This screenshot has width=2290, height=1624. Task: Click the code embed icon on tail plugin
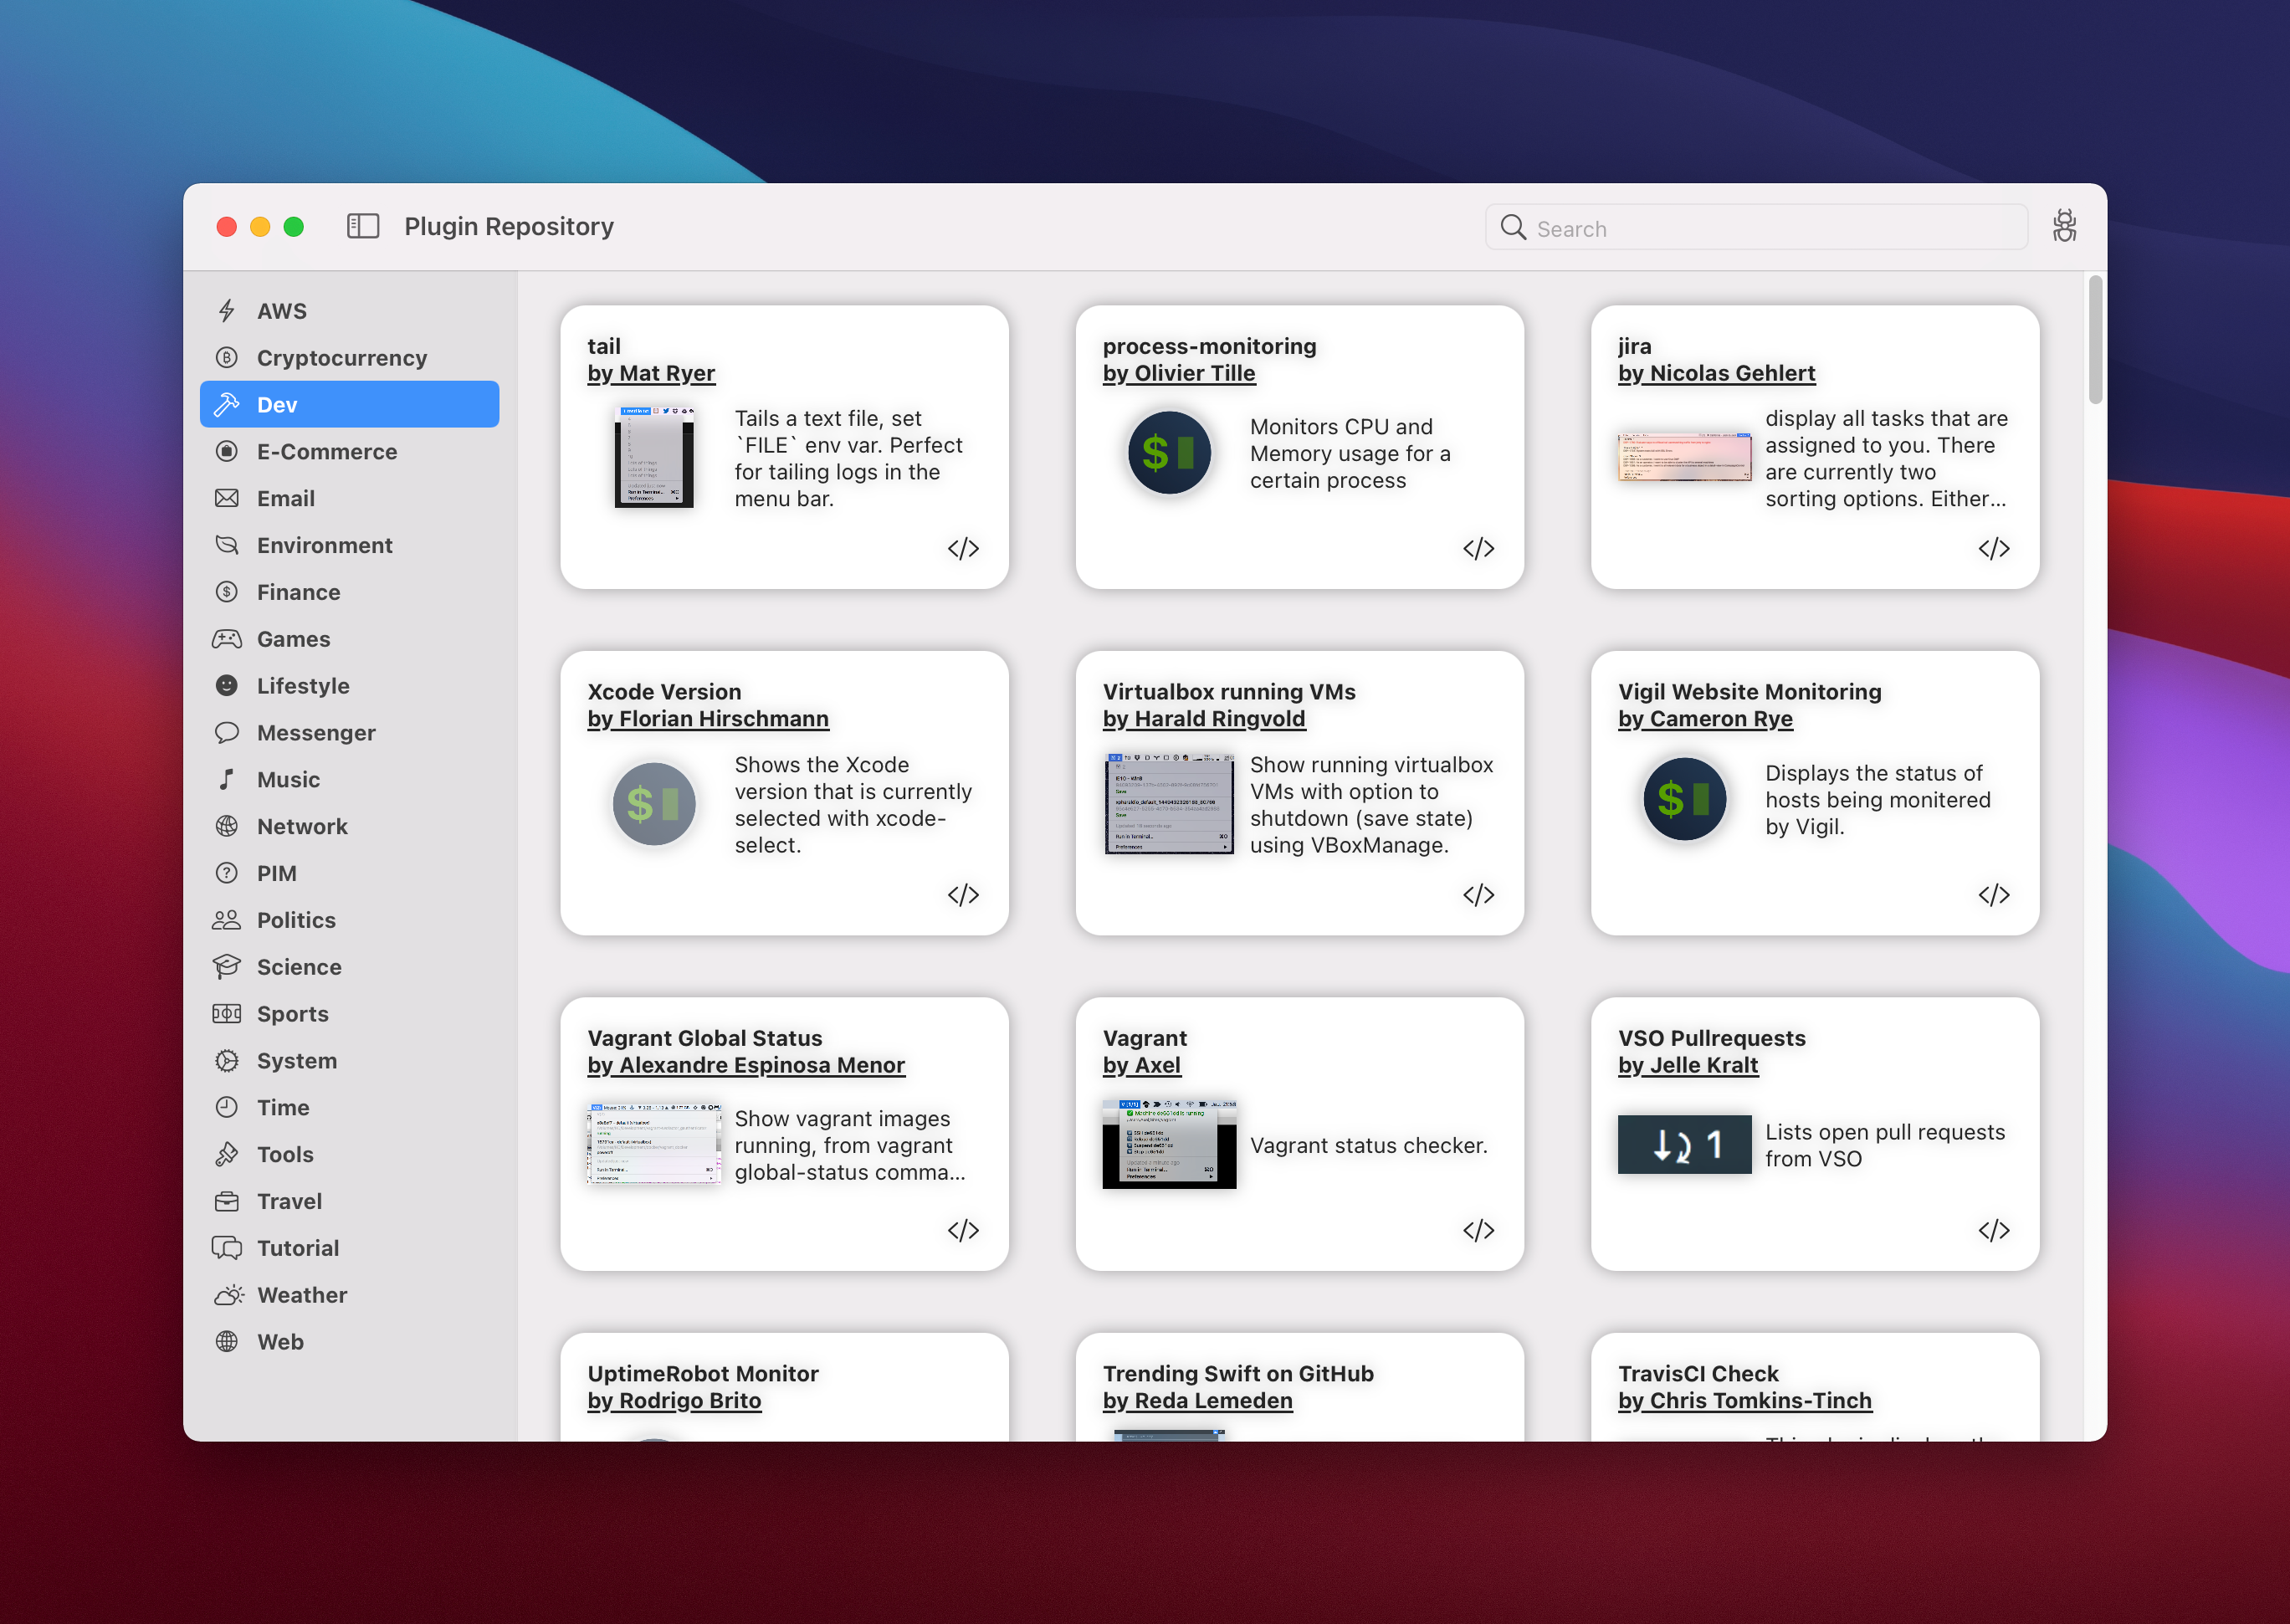coord(963,548)
